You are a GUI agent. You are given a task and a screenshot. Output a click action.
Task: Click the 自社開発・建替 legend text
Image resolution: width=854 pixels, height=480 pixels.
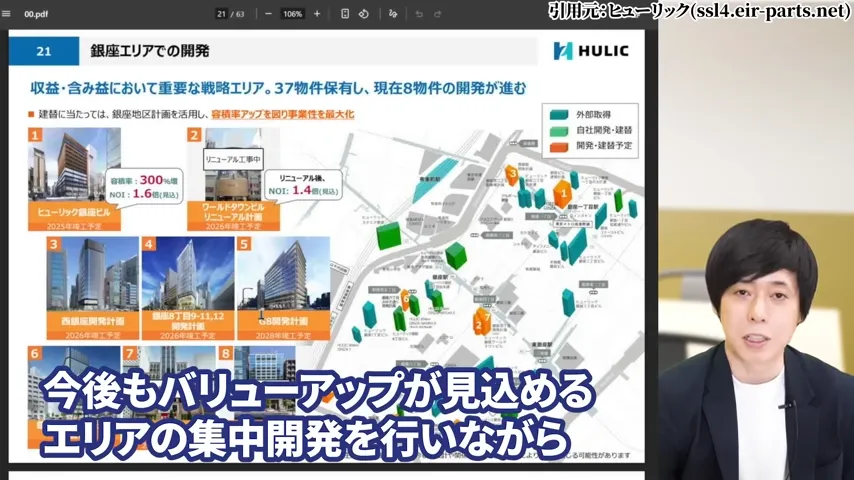(x=604, y=131)
